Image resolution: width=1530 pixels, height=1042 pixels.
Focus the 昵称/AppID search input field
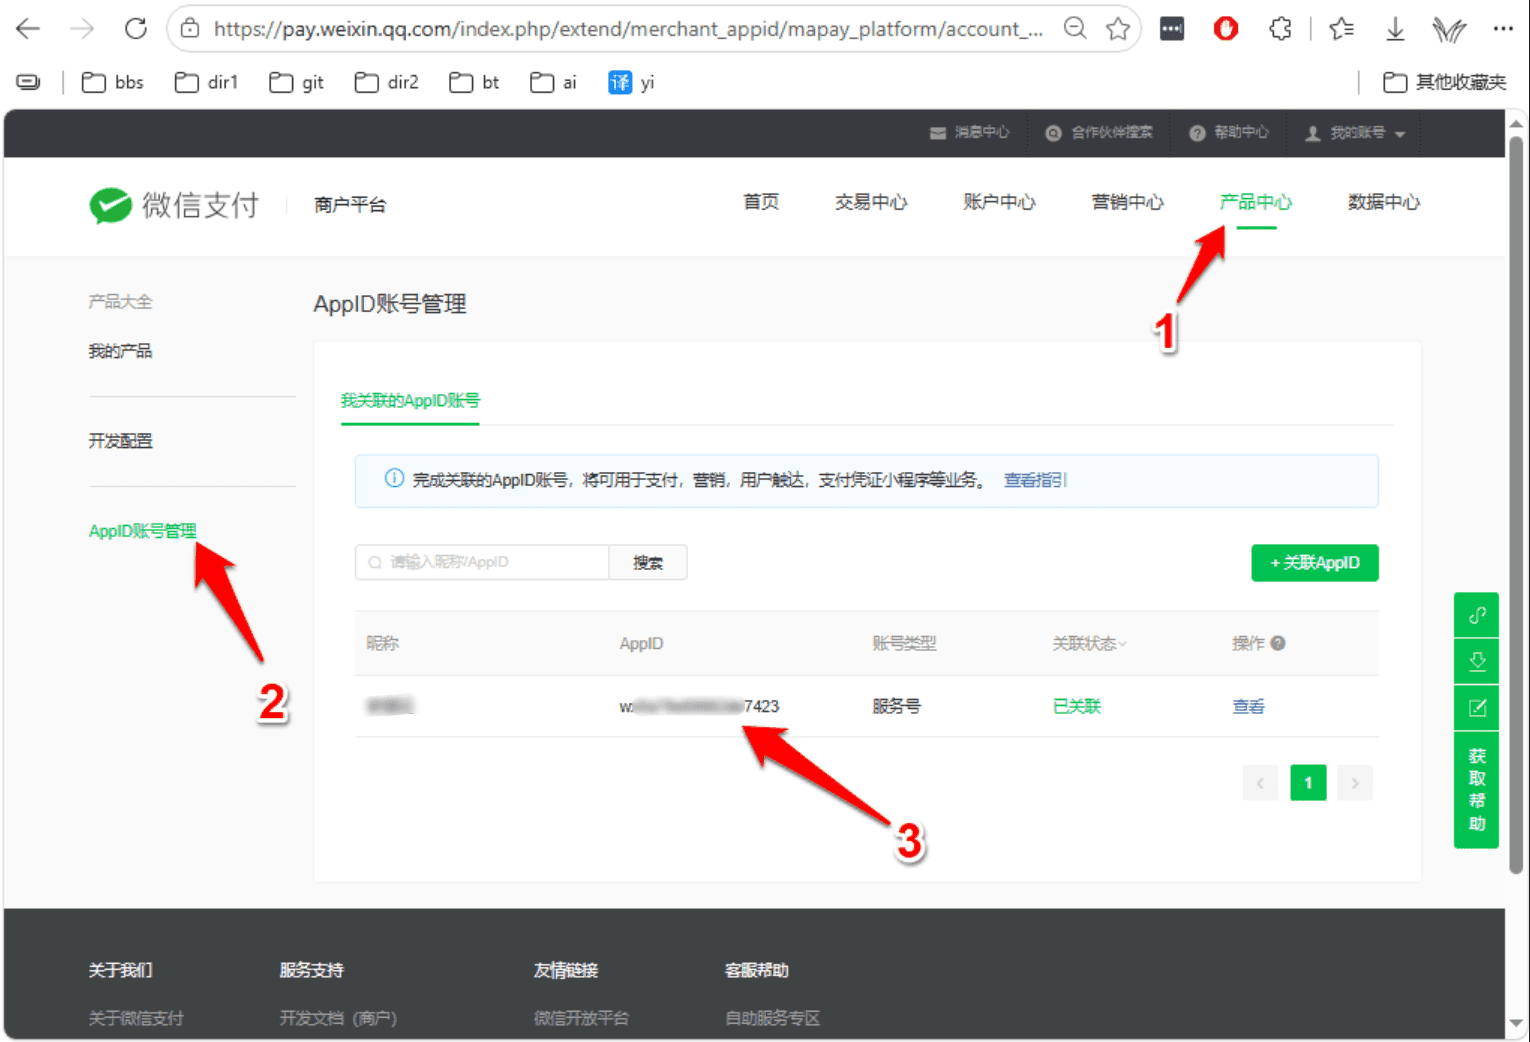pyautogui.click(x=482, y=562)
